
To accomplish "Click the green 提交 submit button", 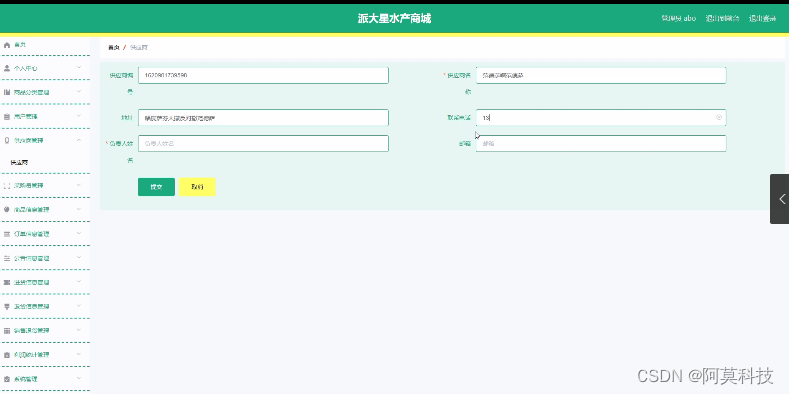I will click(156, 187).
